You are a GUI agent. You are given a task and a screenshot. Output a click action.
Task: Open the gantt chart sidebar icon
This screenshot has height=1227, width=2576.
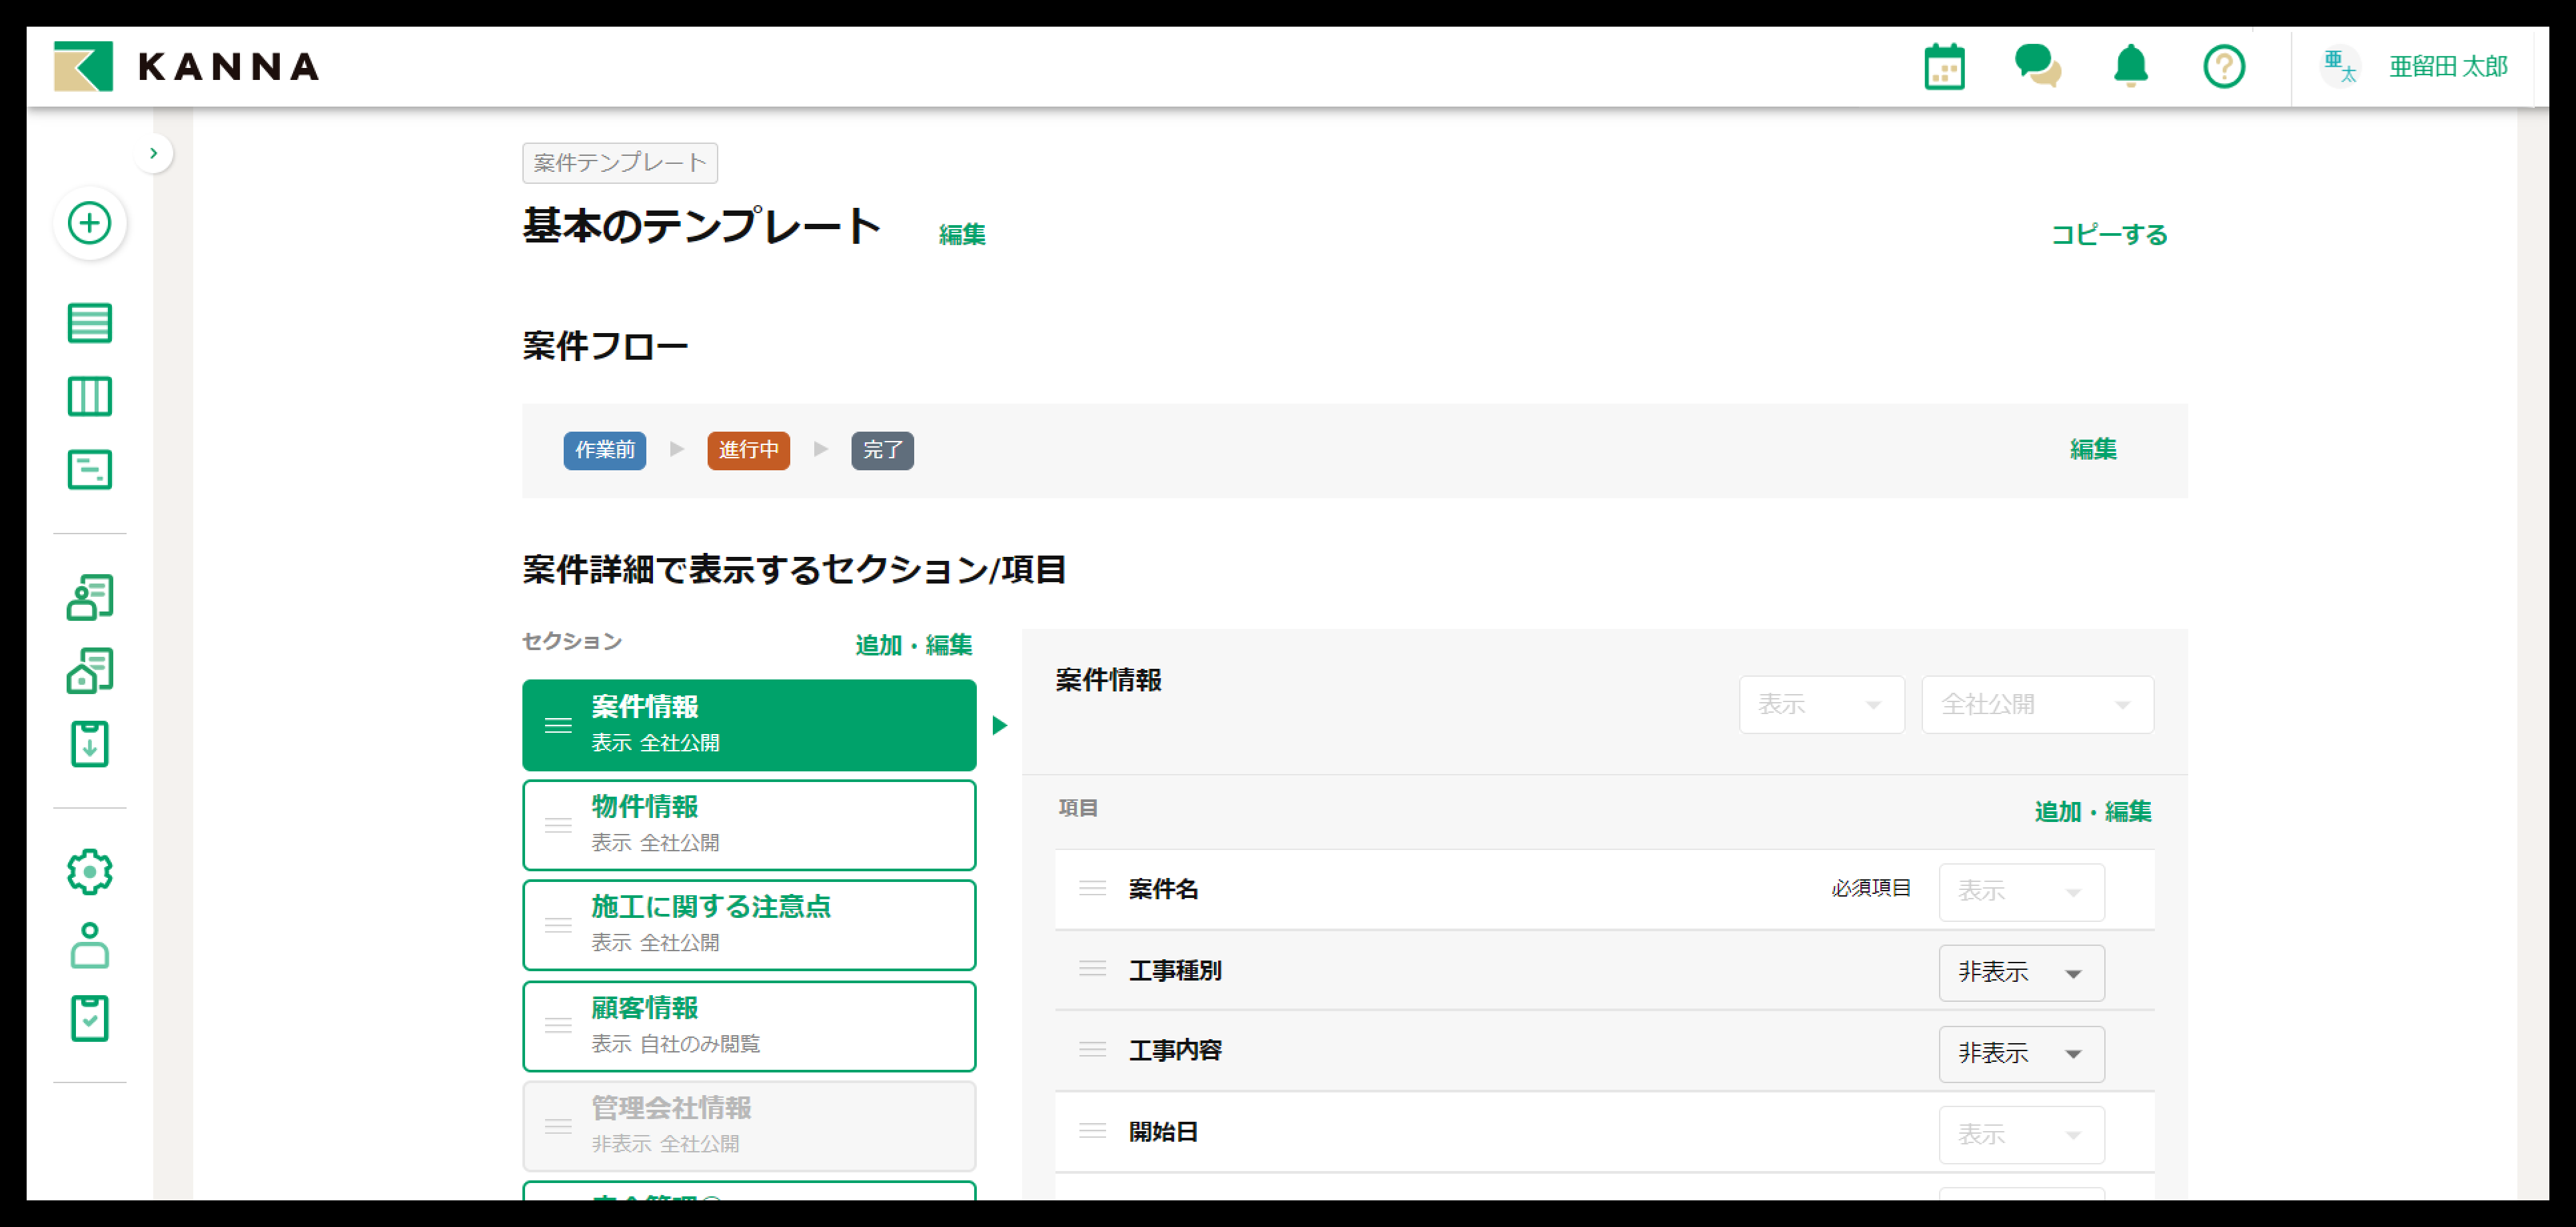tap(90, 469)
